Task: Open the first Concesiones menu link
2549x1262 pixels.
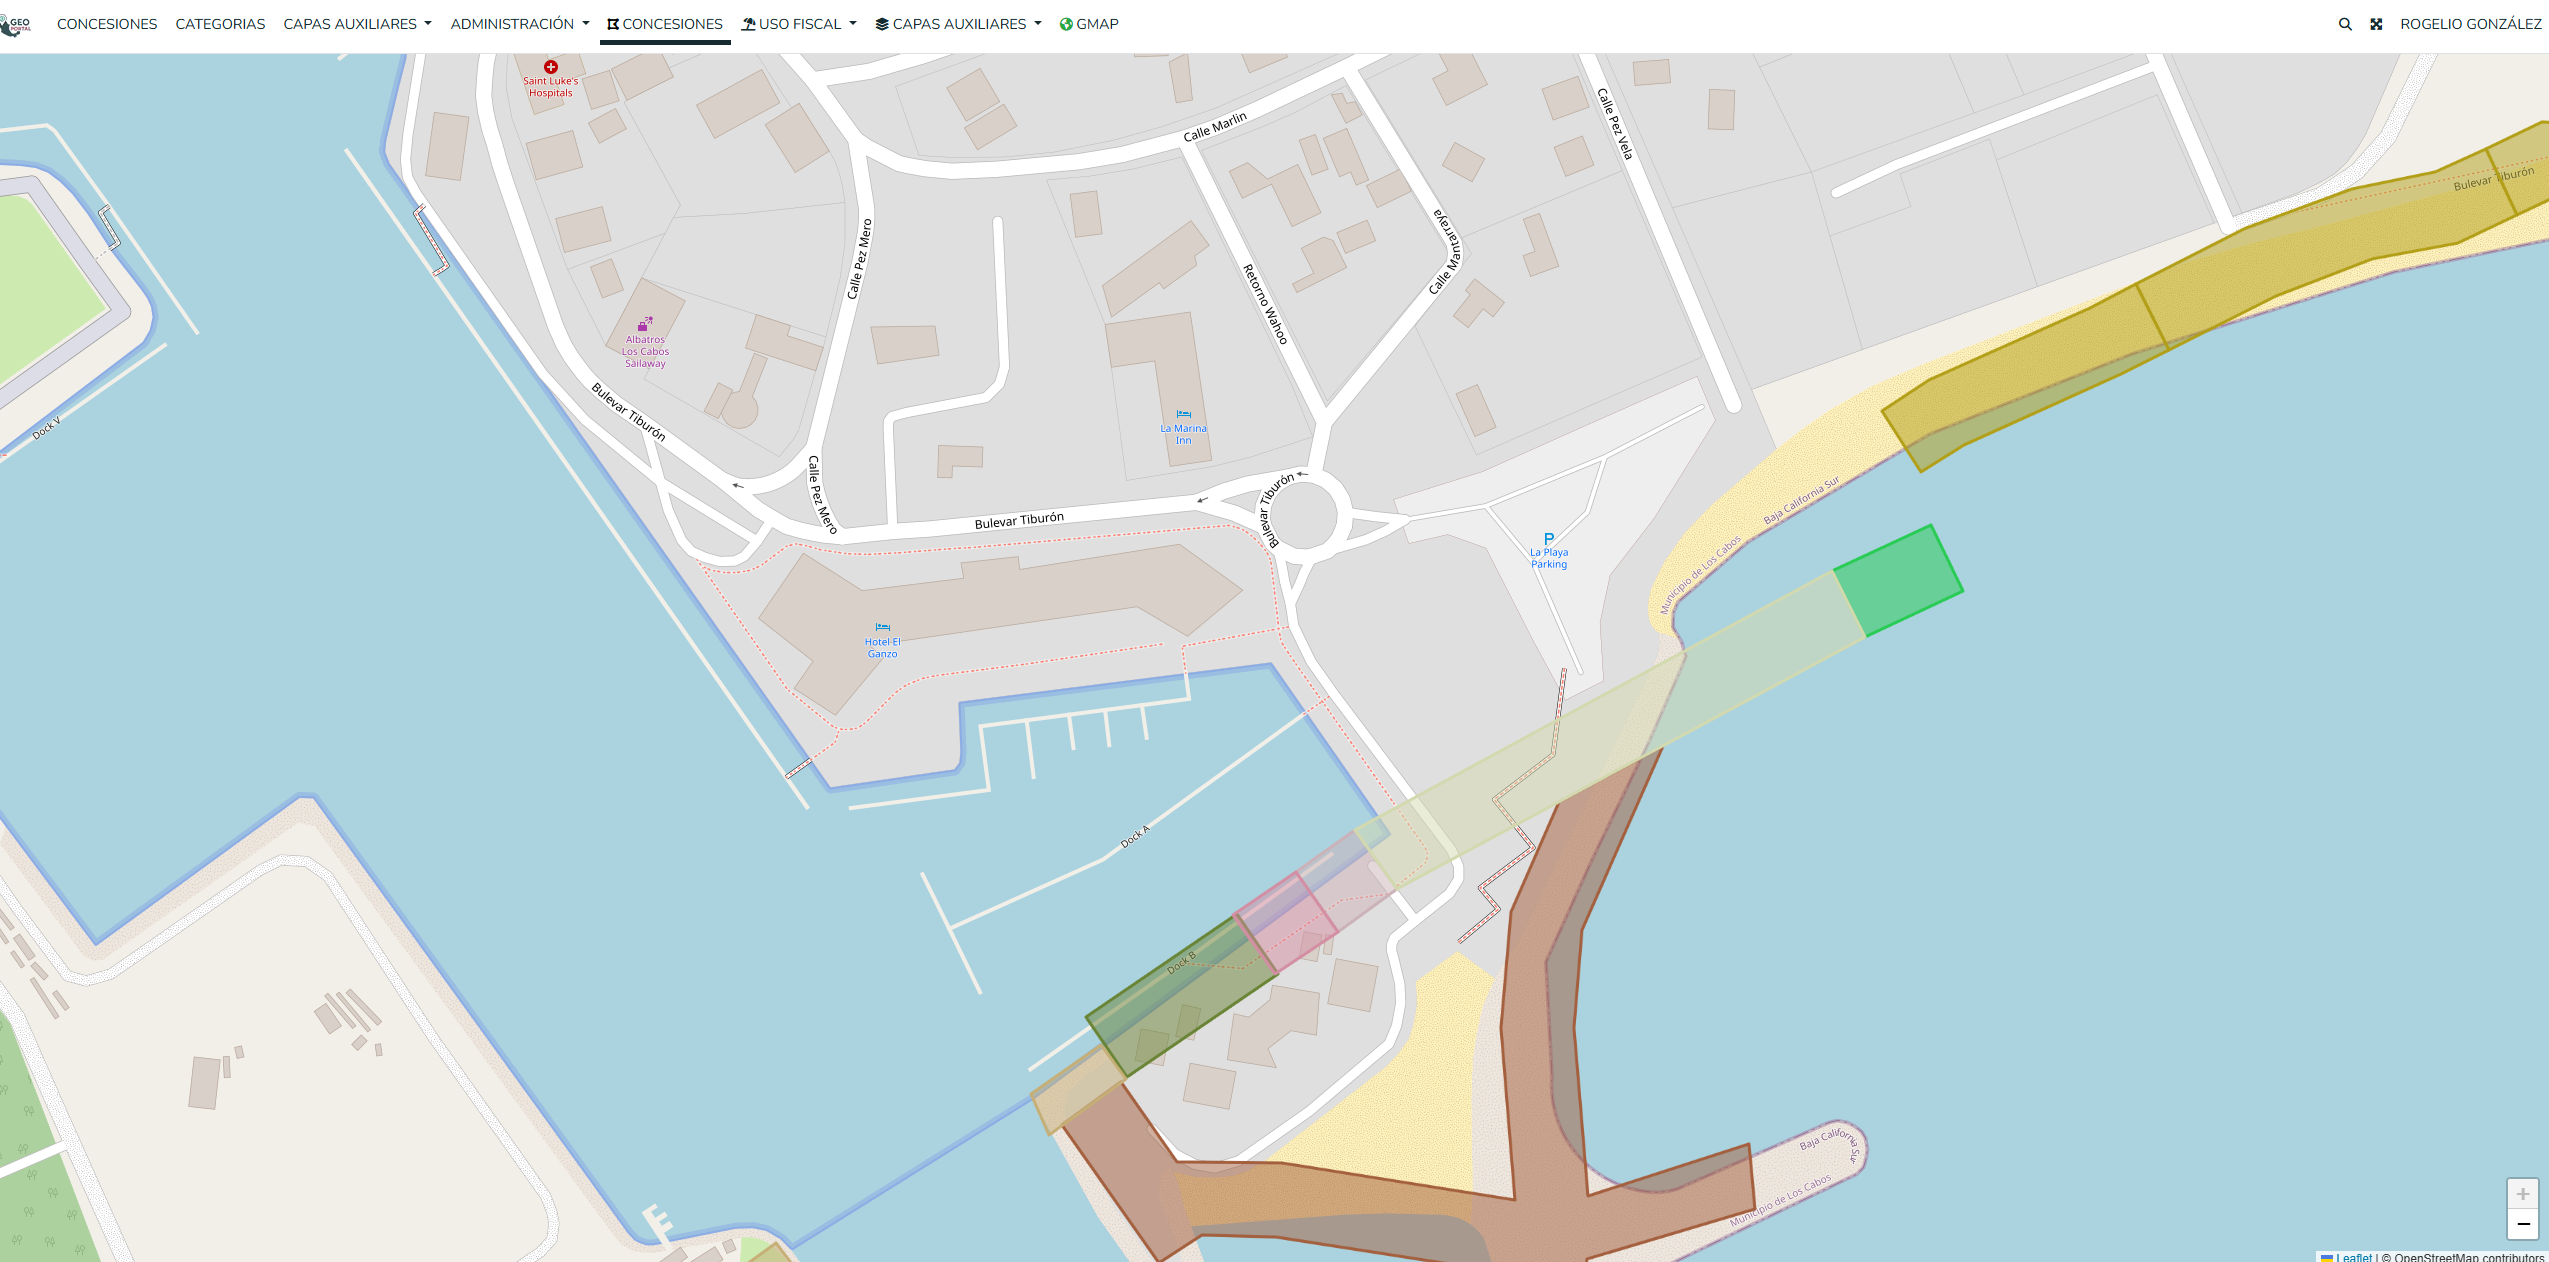Action: [107, 24]
